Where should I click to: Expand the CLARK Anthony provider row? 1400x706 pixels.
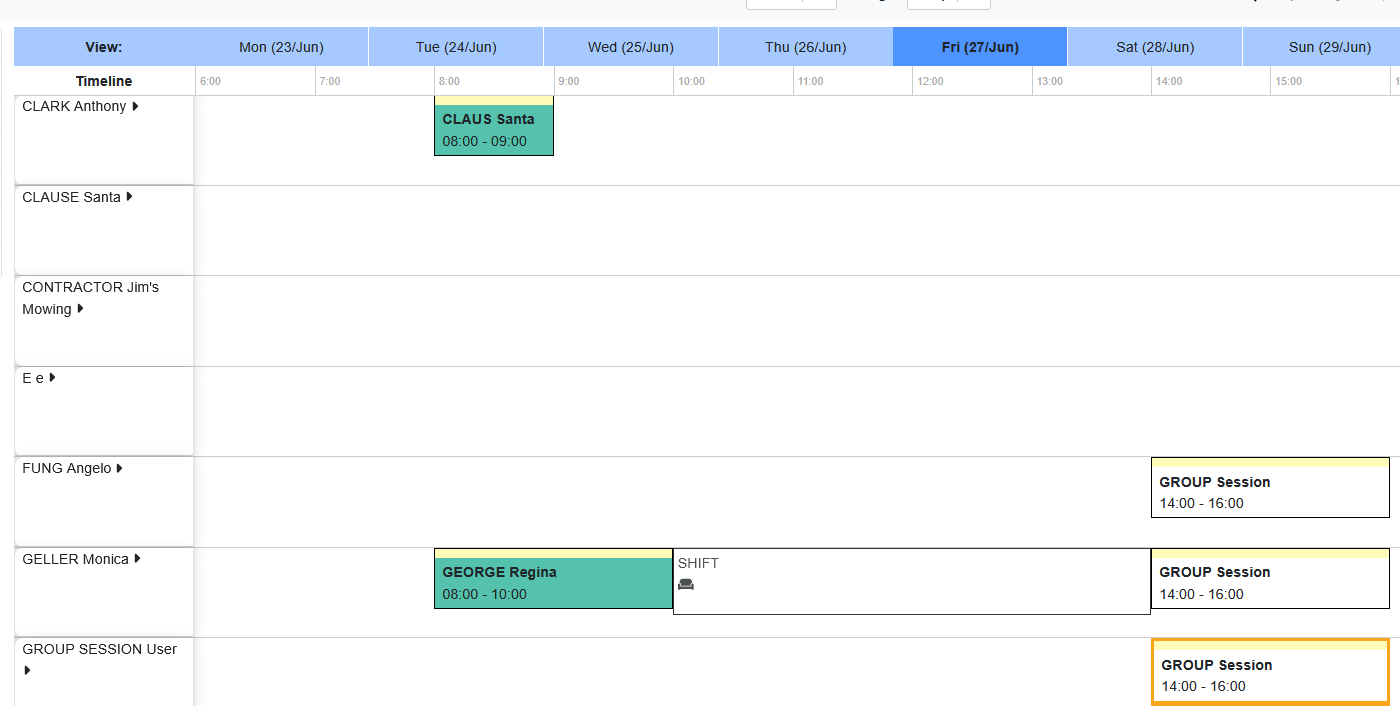pyautogui.click(x=135, y=105)
